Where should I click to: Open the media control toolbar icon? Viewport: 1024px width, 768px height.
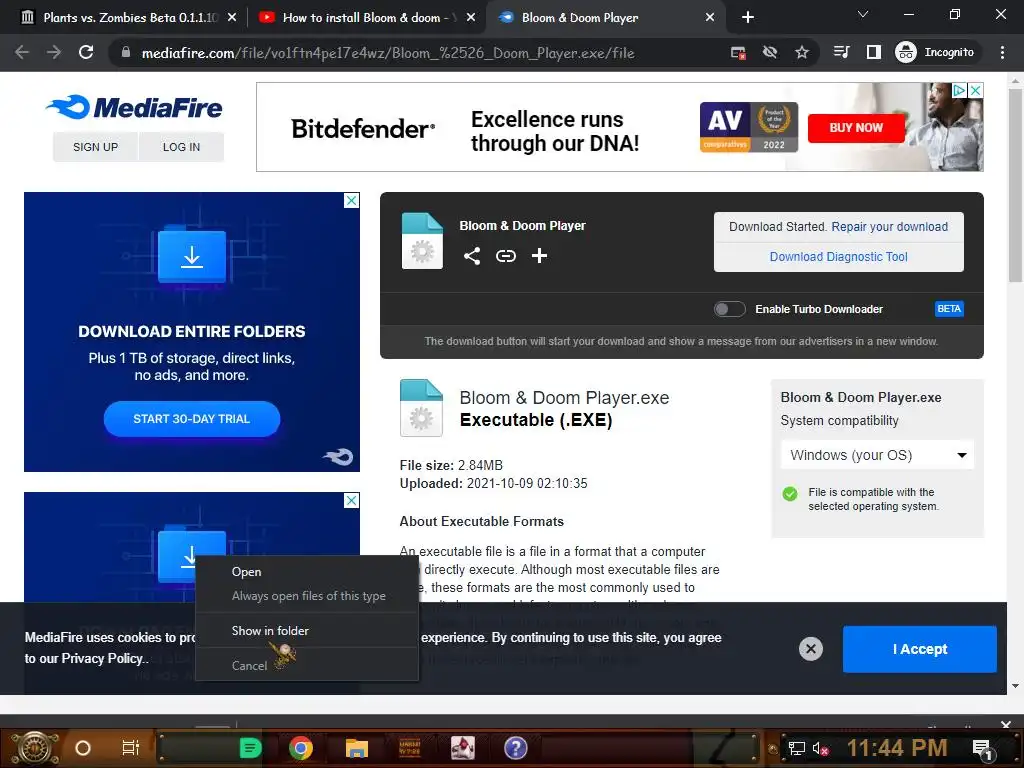click(841, 52)
